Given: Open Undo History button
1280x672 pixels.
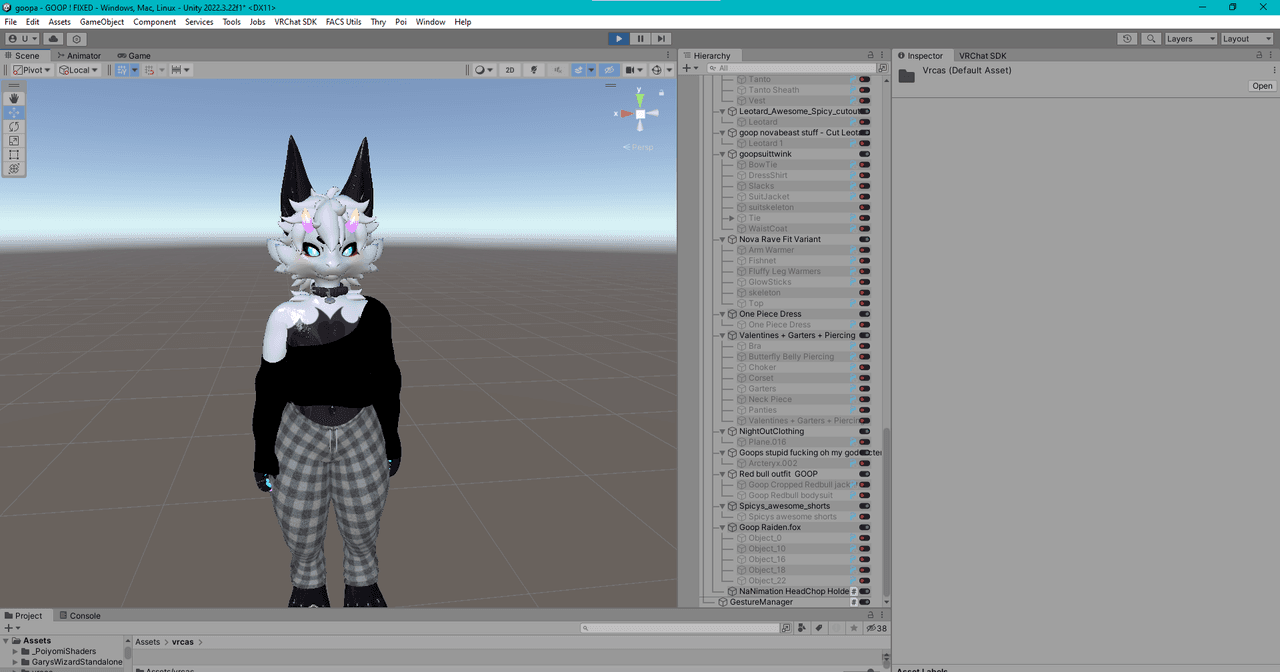Looking at the screenshot, I should (1127, 39).
